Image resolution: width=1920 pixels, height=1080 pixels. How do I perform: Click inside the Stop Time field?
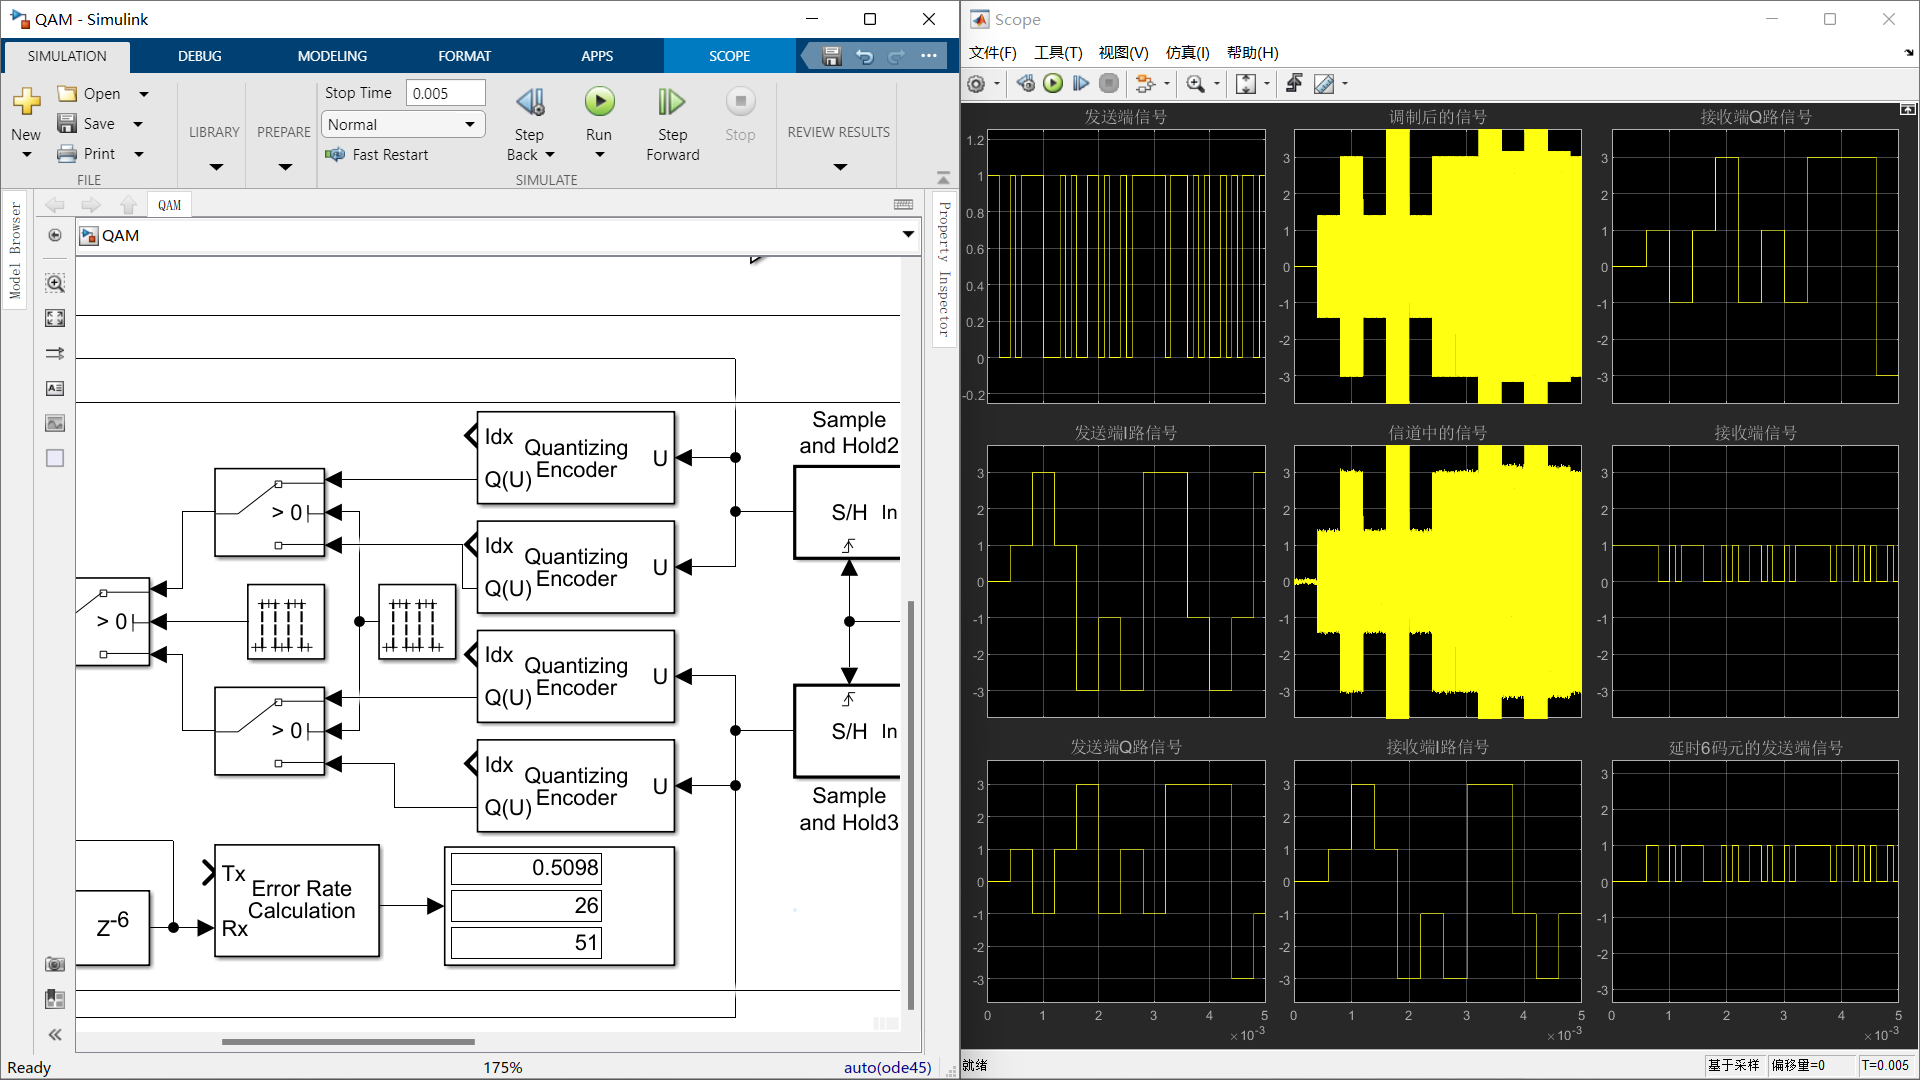(445, 93)
